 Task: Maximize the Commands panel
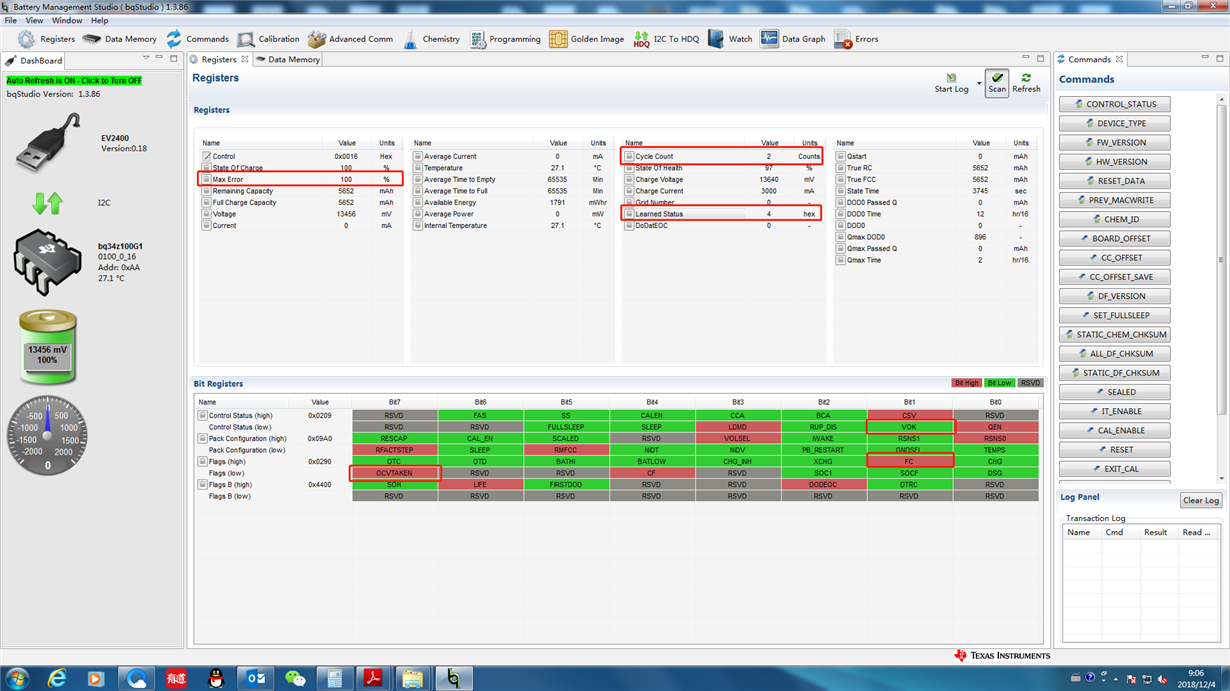point(1221,59)
